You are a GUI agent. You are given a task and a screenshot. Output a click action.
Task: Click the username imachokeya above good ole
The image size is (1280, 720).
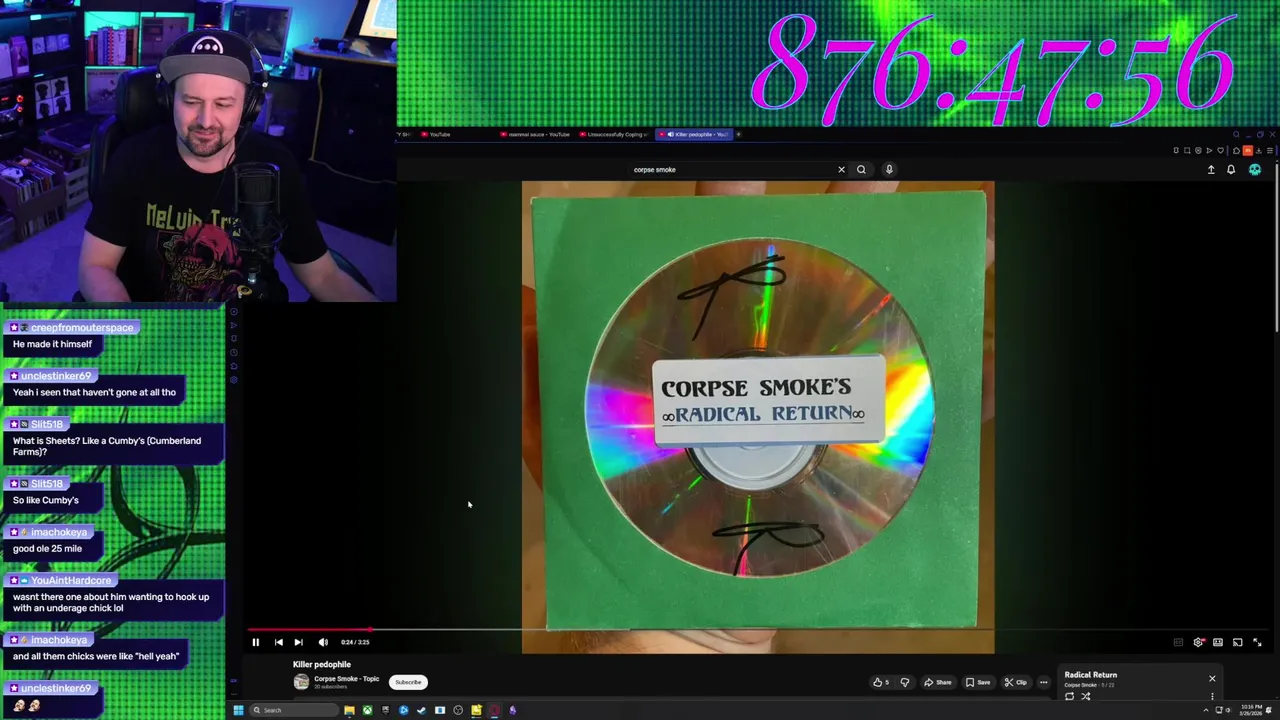pyautogui.click(x=59, y=532)
